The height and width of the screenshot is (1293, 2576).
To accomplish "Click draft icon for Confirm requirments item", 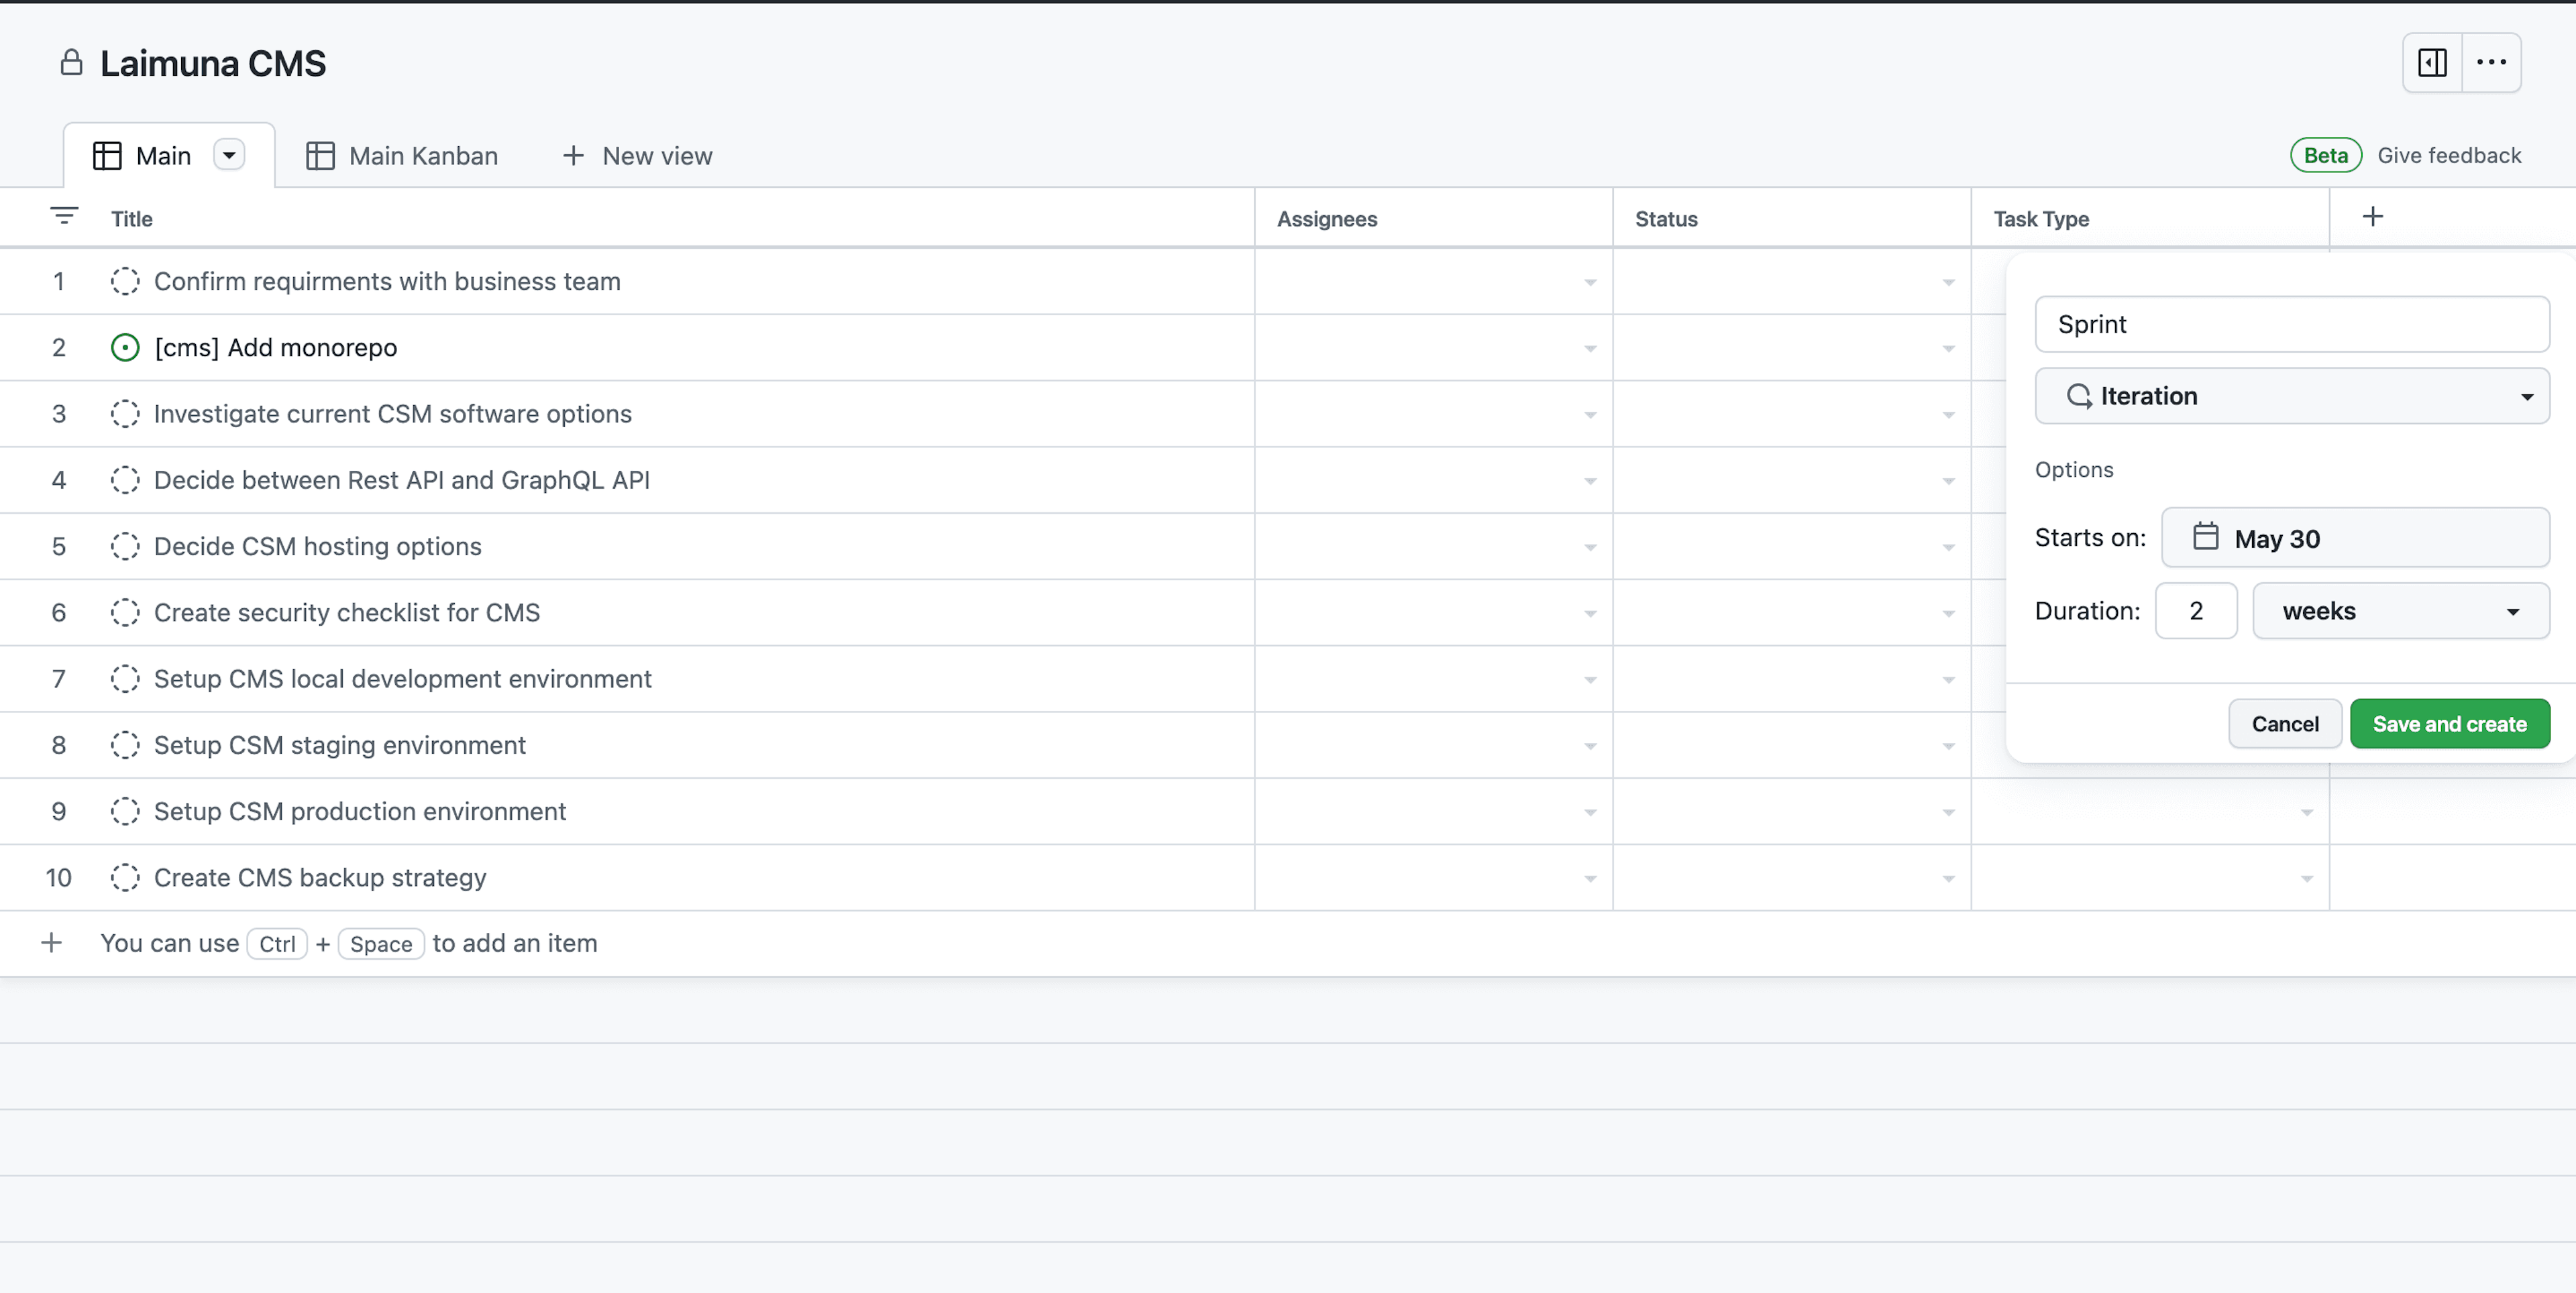I will [x=125, y=281].
